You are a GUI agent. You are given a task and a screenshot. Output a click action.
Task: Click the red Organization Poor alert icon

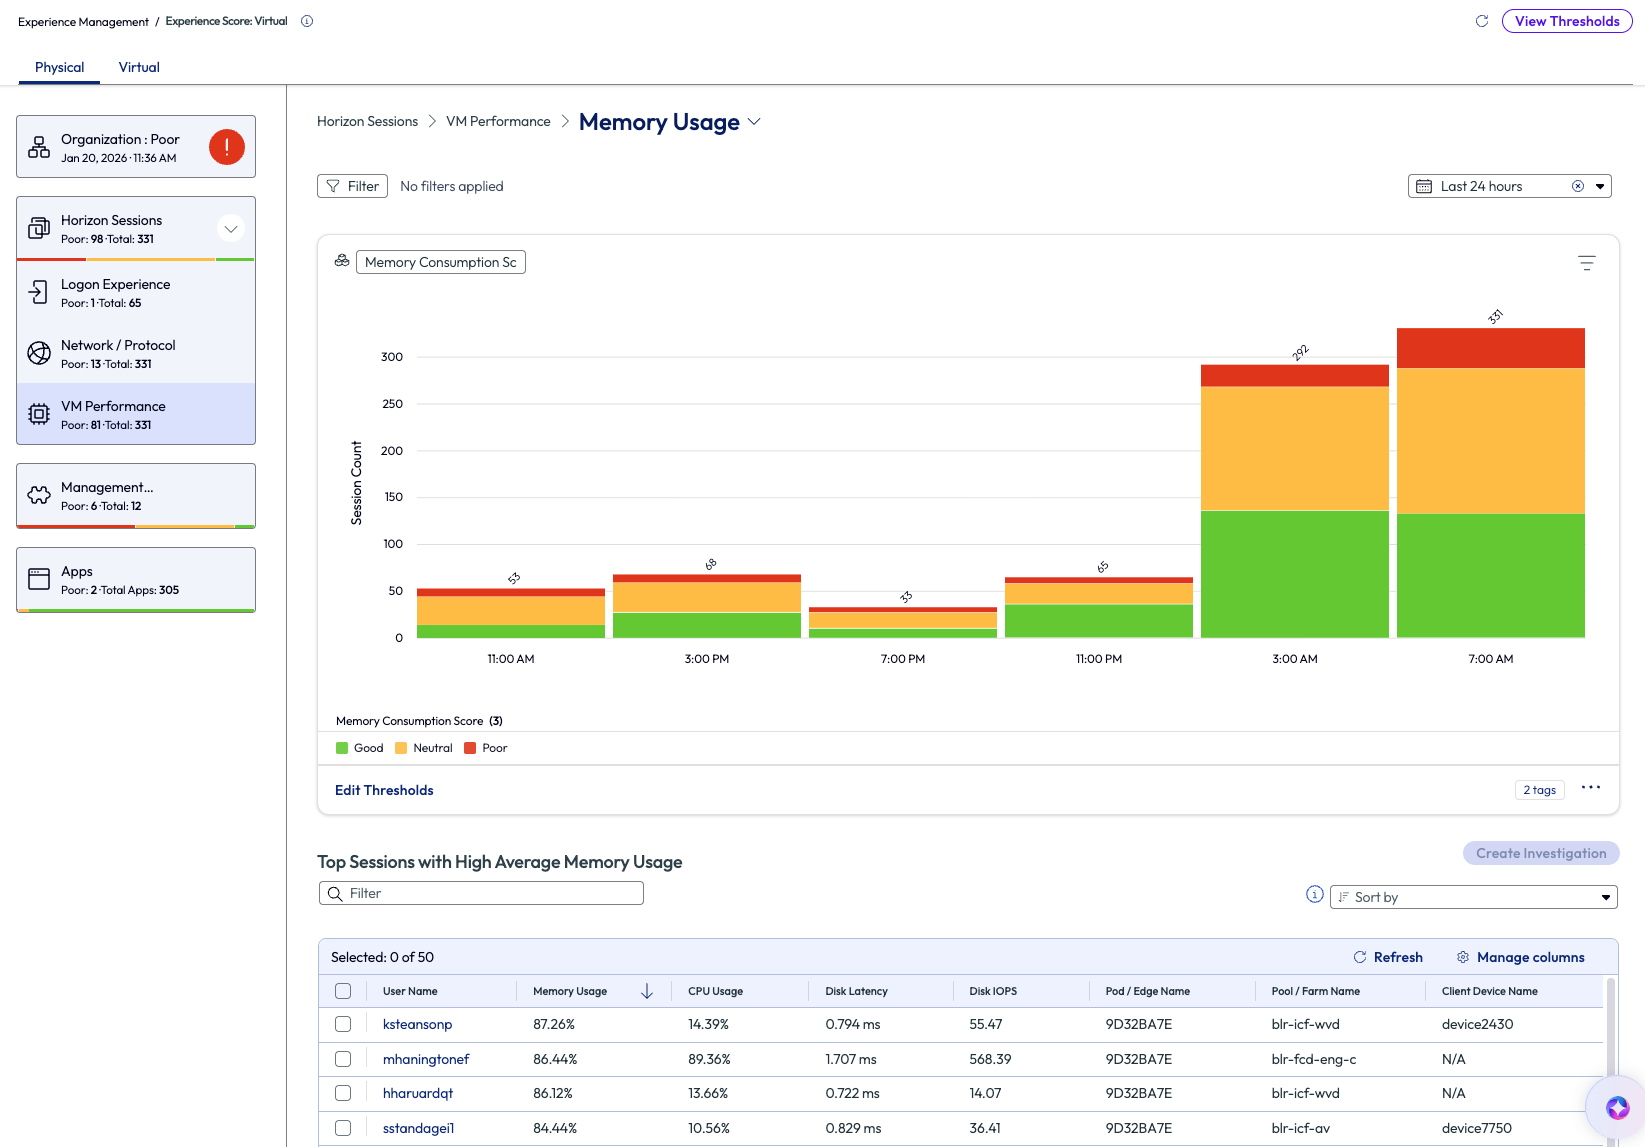pyautogui.click(x=227, y=147)
